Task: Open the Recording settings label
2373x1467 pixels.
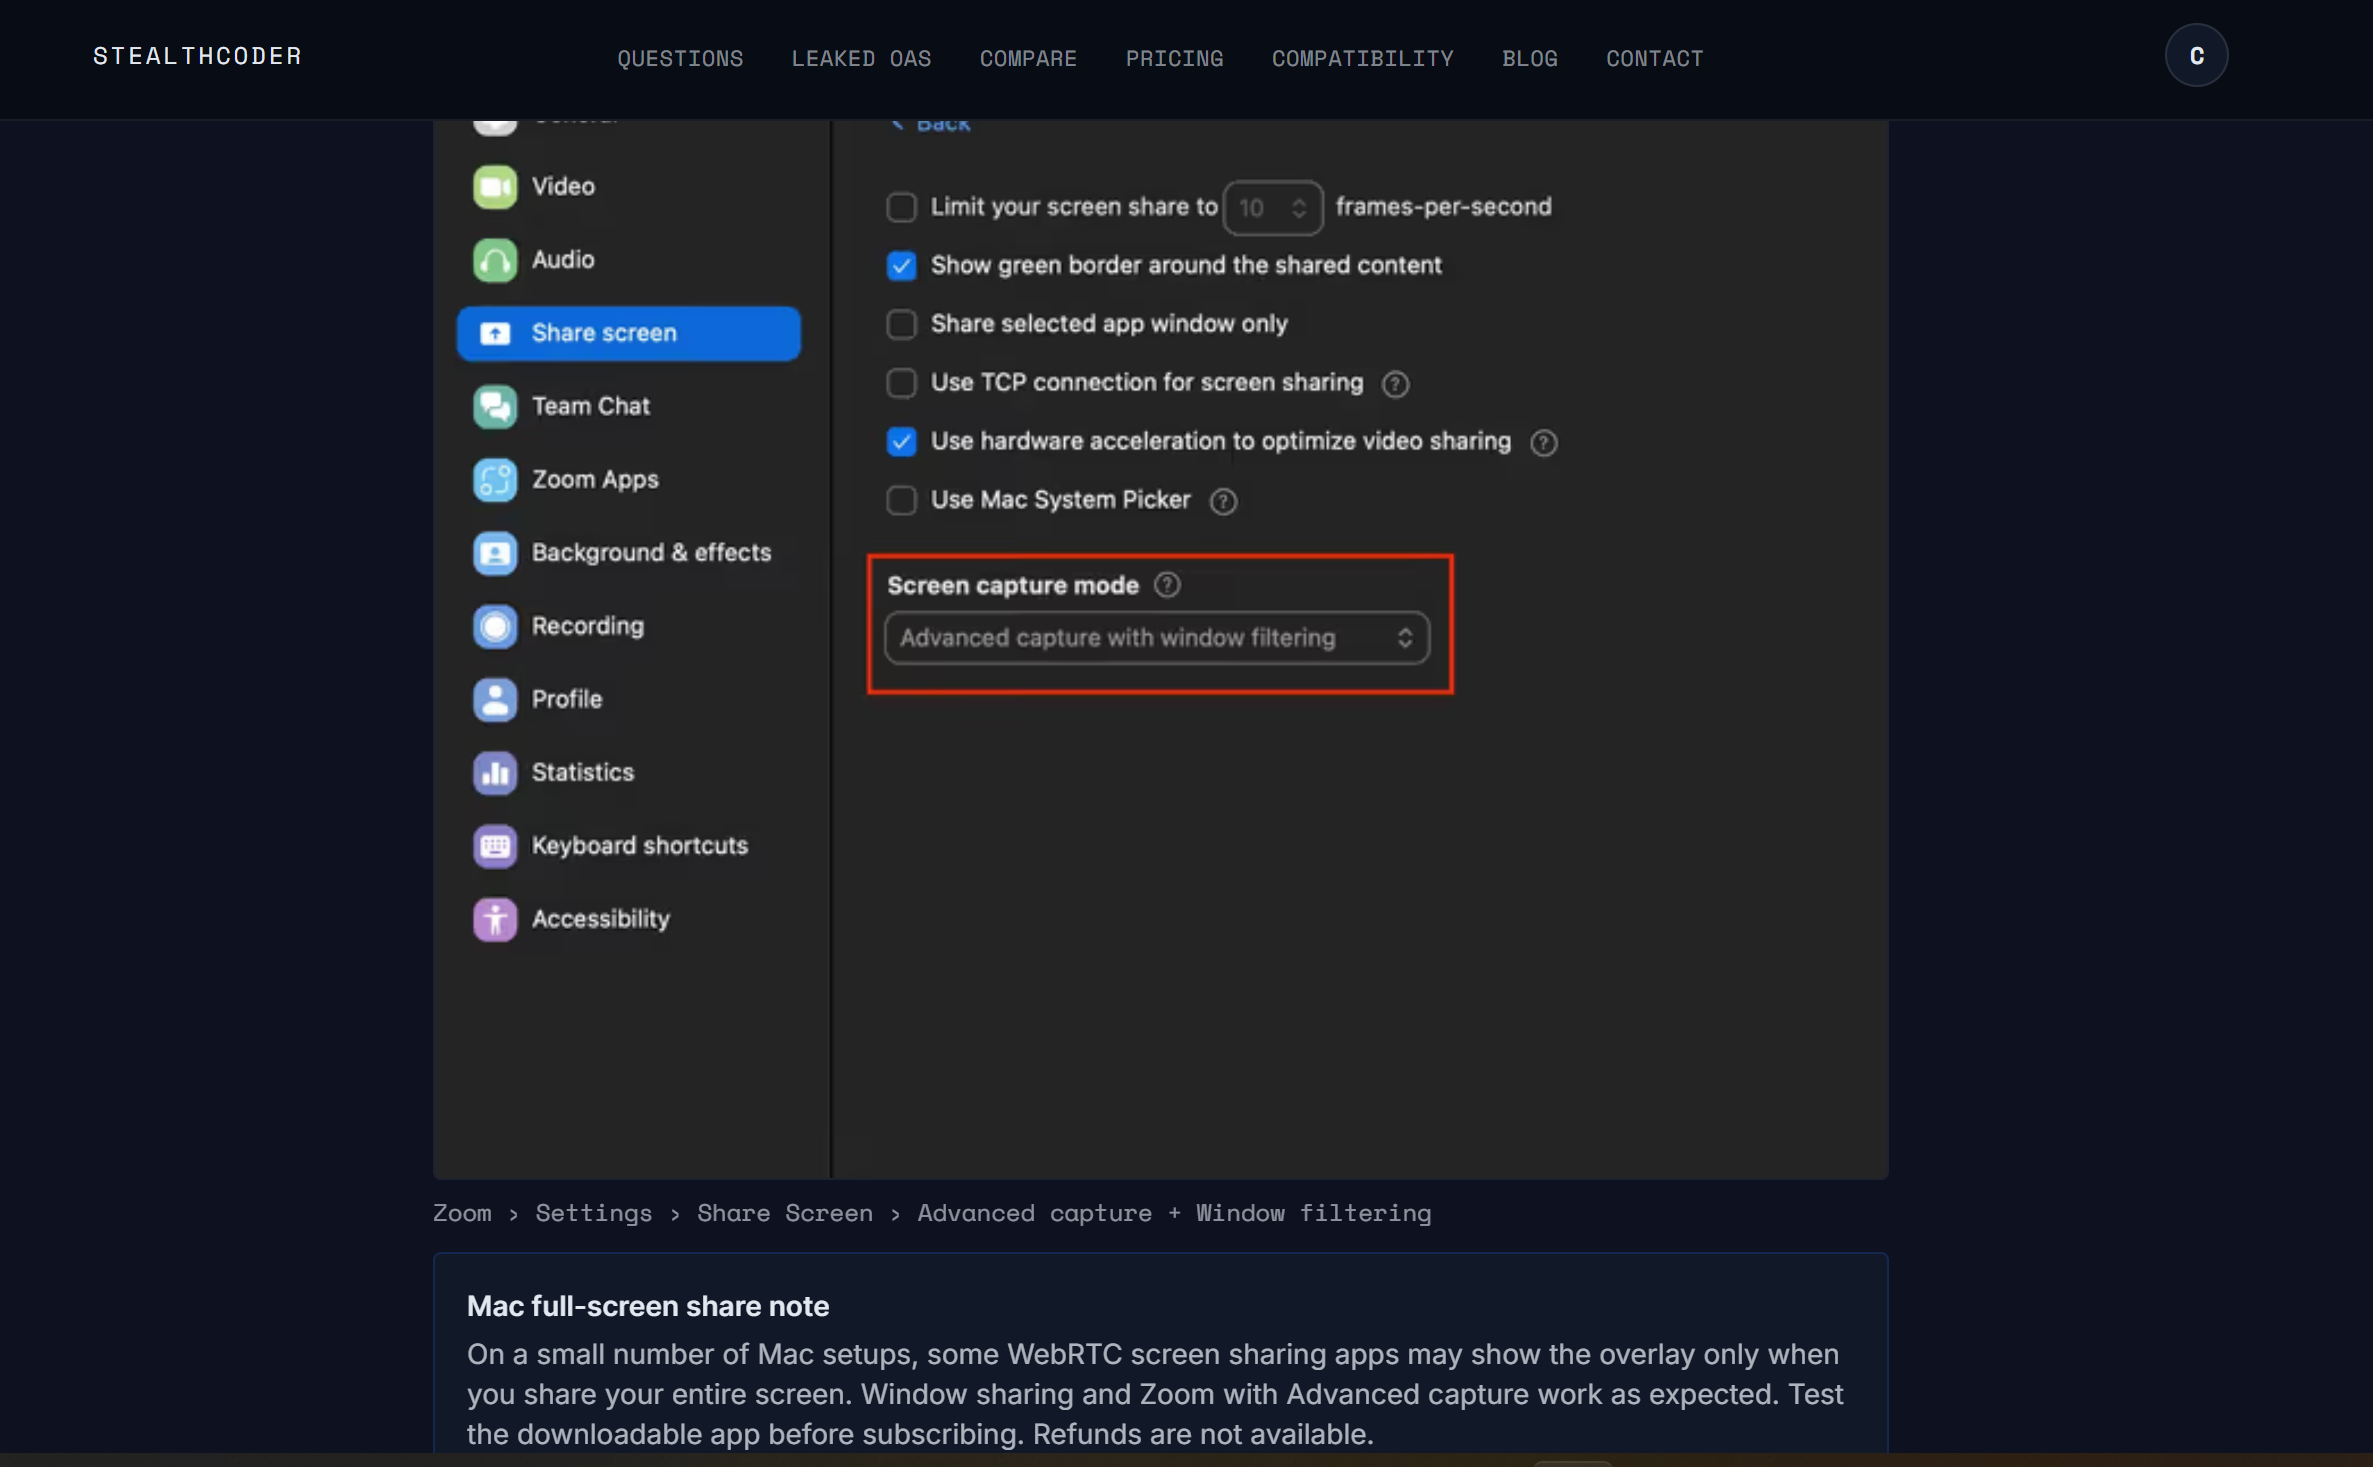Action: coord(588,626)
